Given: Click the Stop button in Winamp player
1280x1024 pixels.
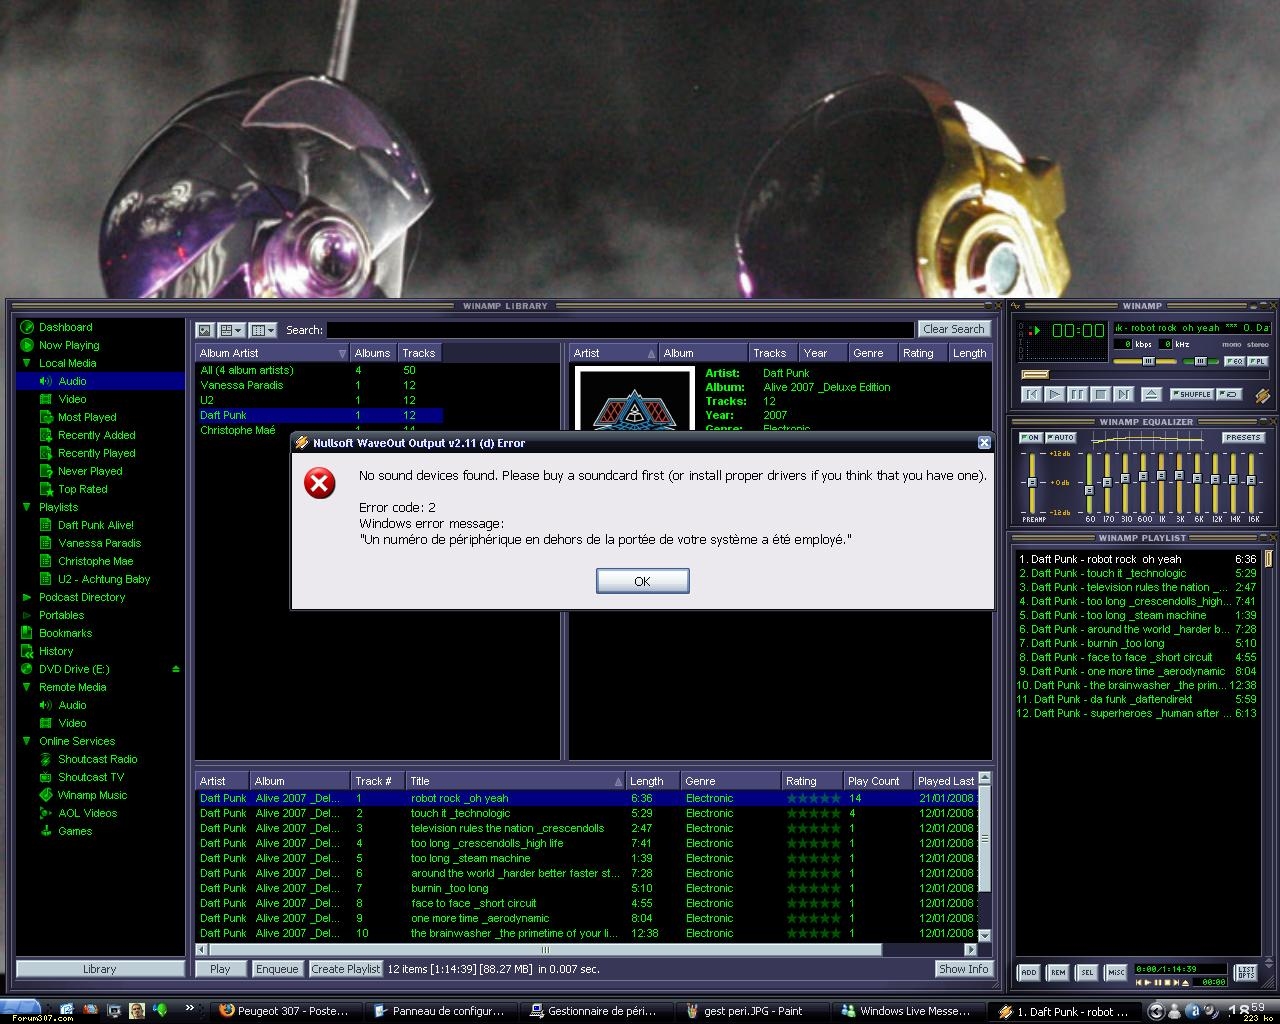Looking at the screenshot, I should click(1101, 394).
